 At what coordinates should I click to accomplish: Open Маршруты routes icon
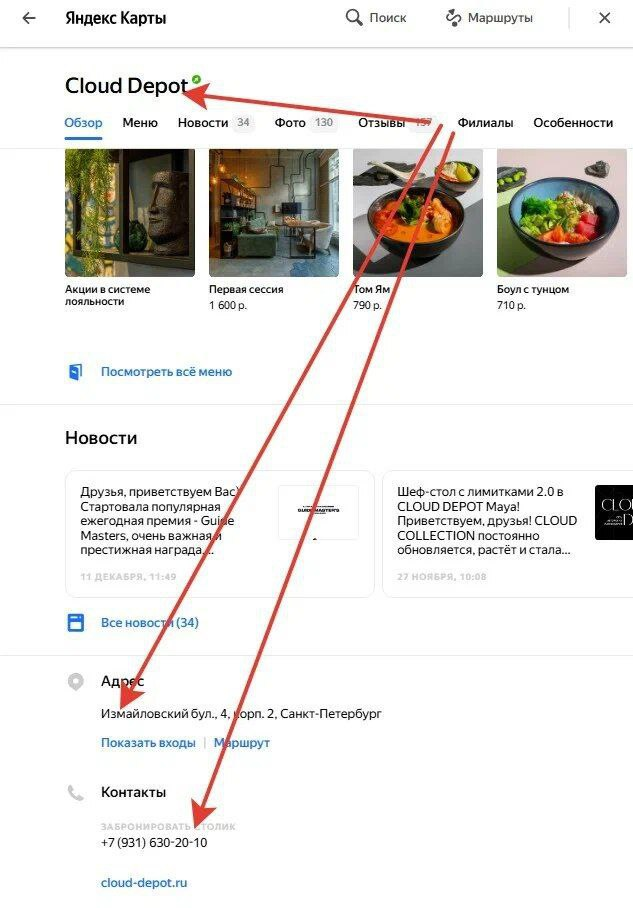pyautogui.click(x=453, y=18)
